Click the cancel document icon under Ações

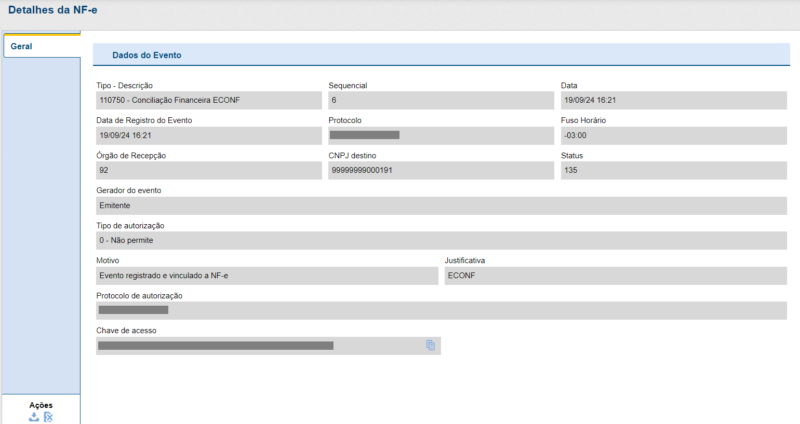click(x=48, y=416)
